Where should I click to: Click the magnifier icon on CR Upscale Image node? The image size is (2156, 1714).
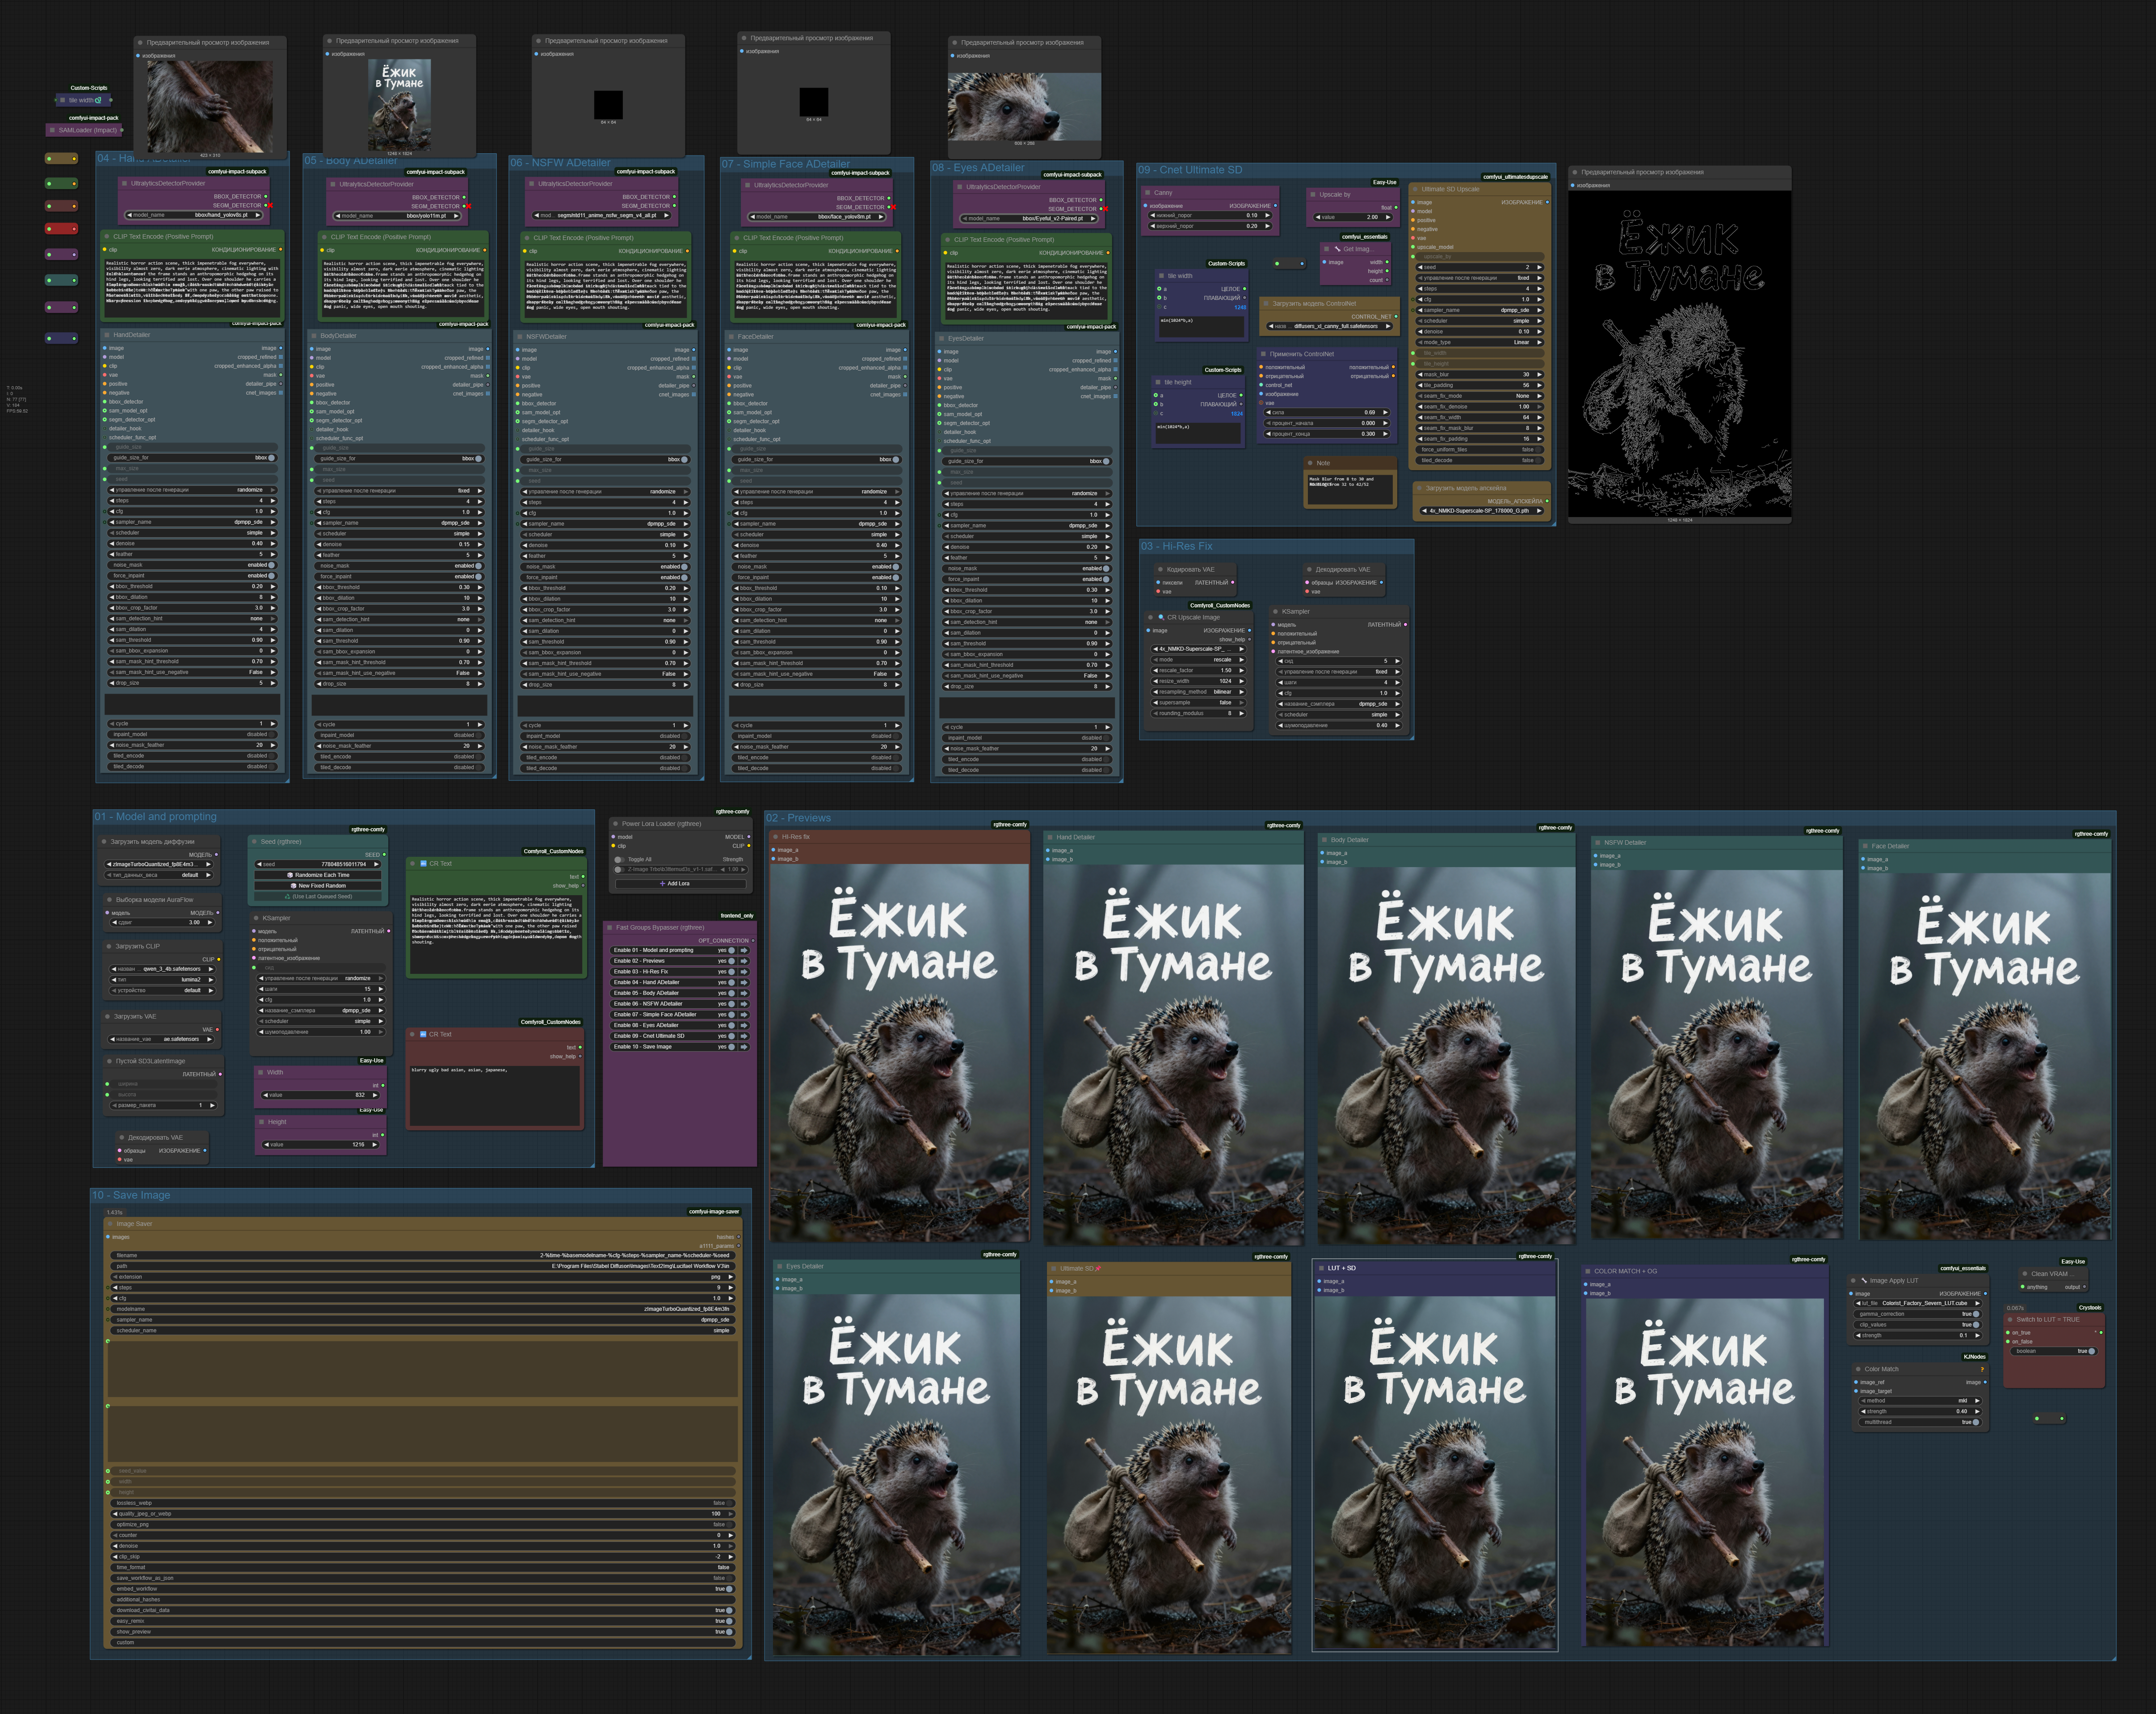[x=1161, y=617]
